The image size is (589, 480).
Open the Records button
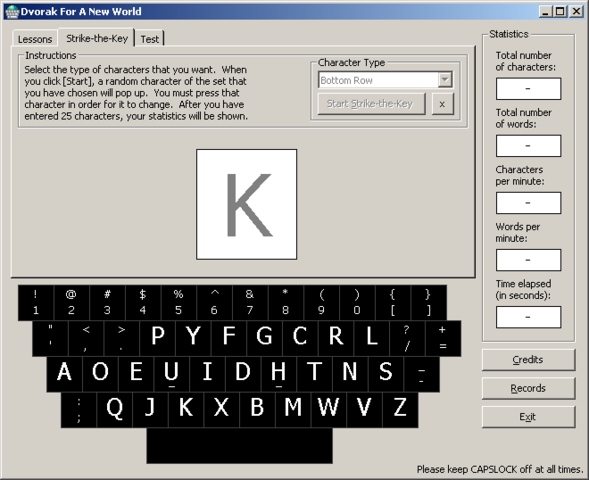tap(528, 388)
